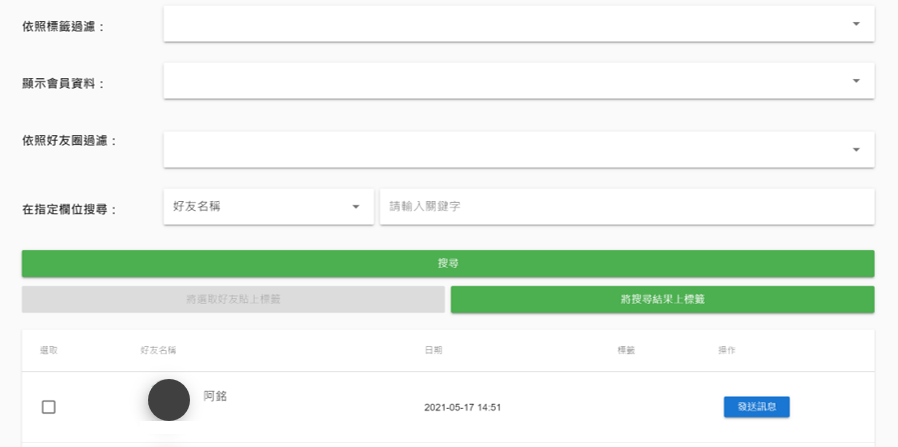Image resolution: width=898 pixels, height=447 pixels.
Task: Click the 將搜尋結果上標籤 button
Action: click(x=662, y=299)
